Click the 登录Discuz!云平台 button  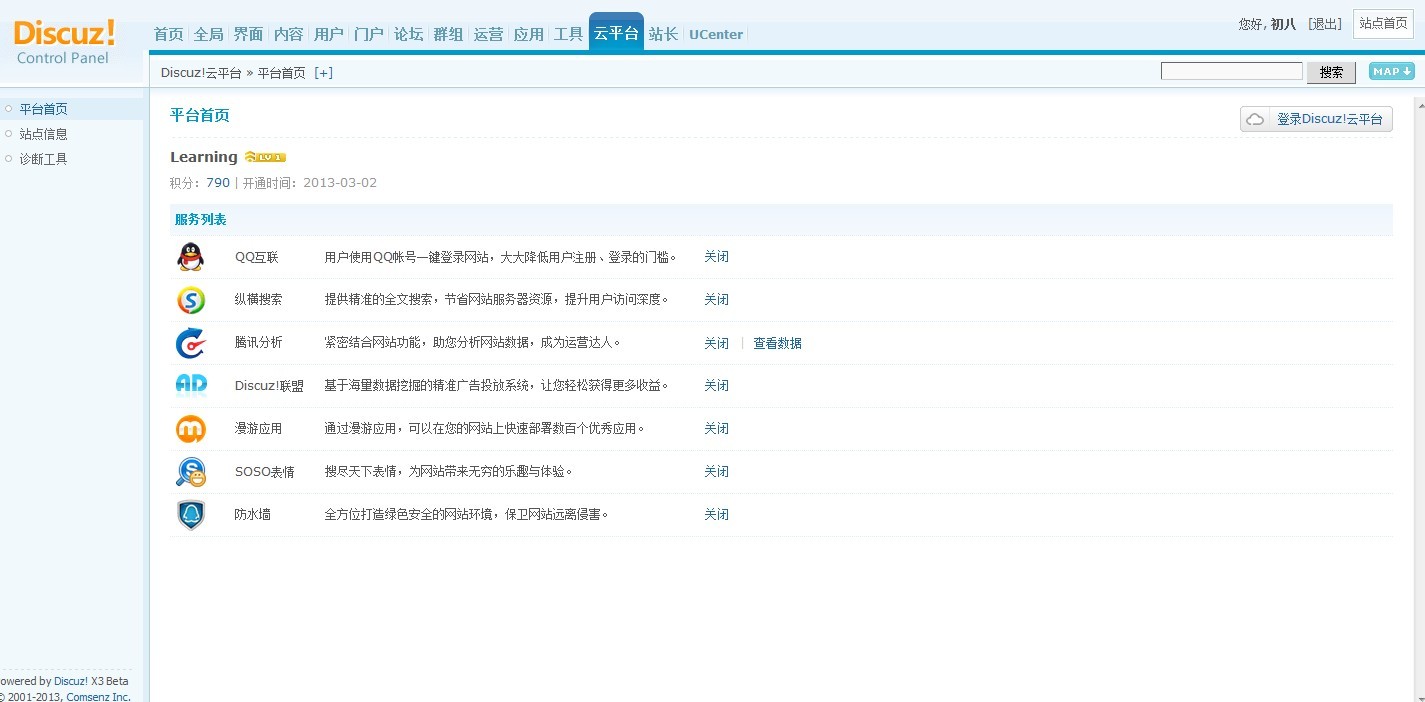point(1317,119)
